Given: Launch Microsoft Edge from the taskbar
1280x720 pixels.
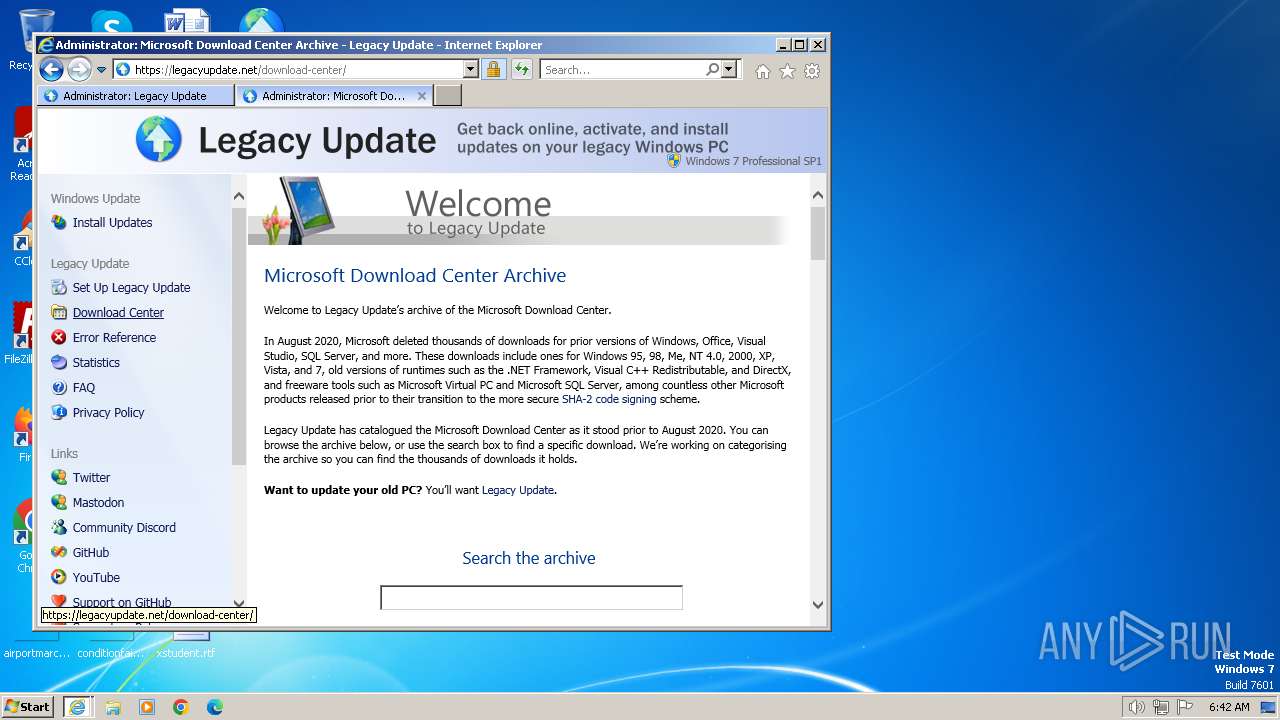Looking at the screenshot, I should pyautogui.click(x=215, y=707).
